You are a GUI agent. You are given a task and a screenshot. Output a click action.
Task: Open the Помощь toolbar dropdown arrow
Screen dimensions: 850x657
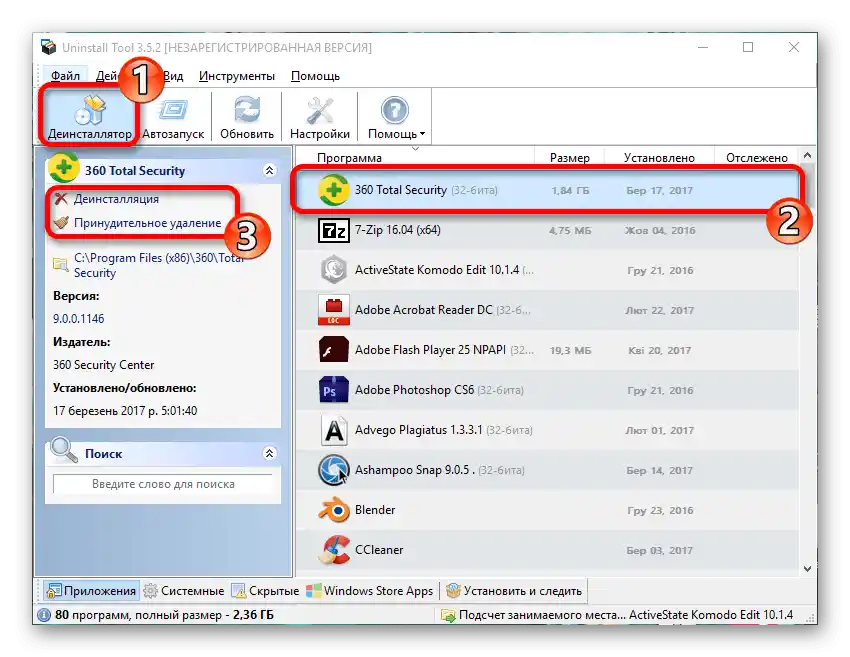[422, 134]
